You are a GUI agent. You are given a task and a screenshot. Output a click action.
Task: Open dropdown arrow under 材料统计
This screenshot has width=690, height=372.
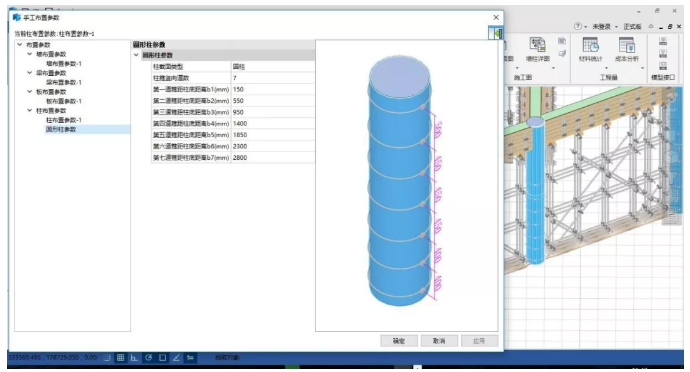(x=606, y=68)
